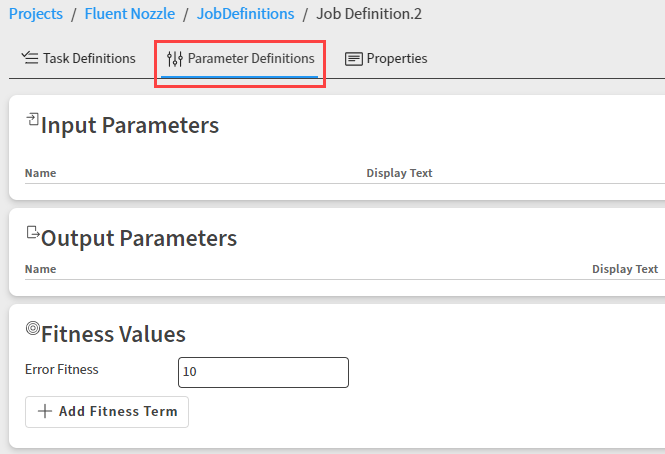Open the Fluent Nozzle breadcrumb link
The width and height of the screenshot is (665, 454).
[129, 14]
